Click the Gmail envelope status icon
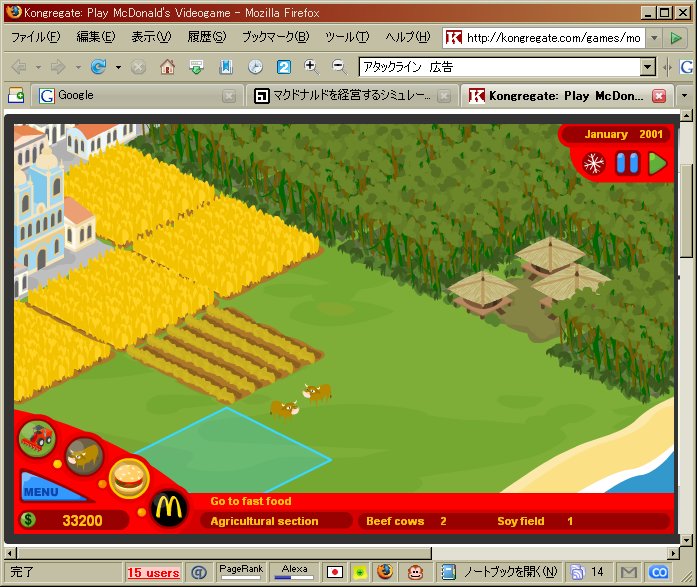This screenshot has width=697, height=587. [629, 572]
